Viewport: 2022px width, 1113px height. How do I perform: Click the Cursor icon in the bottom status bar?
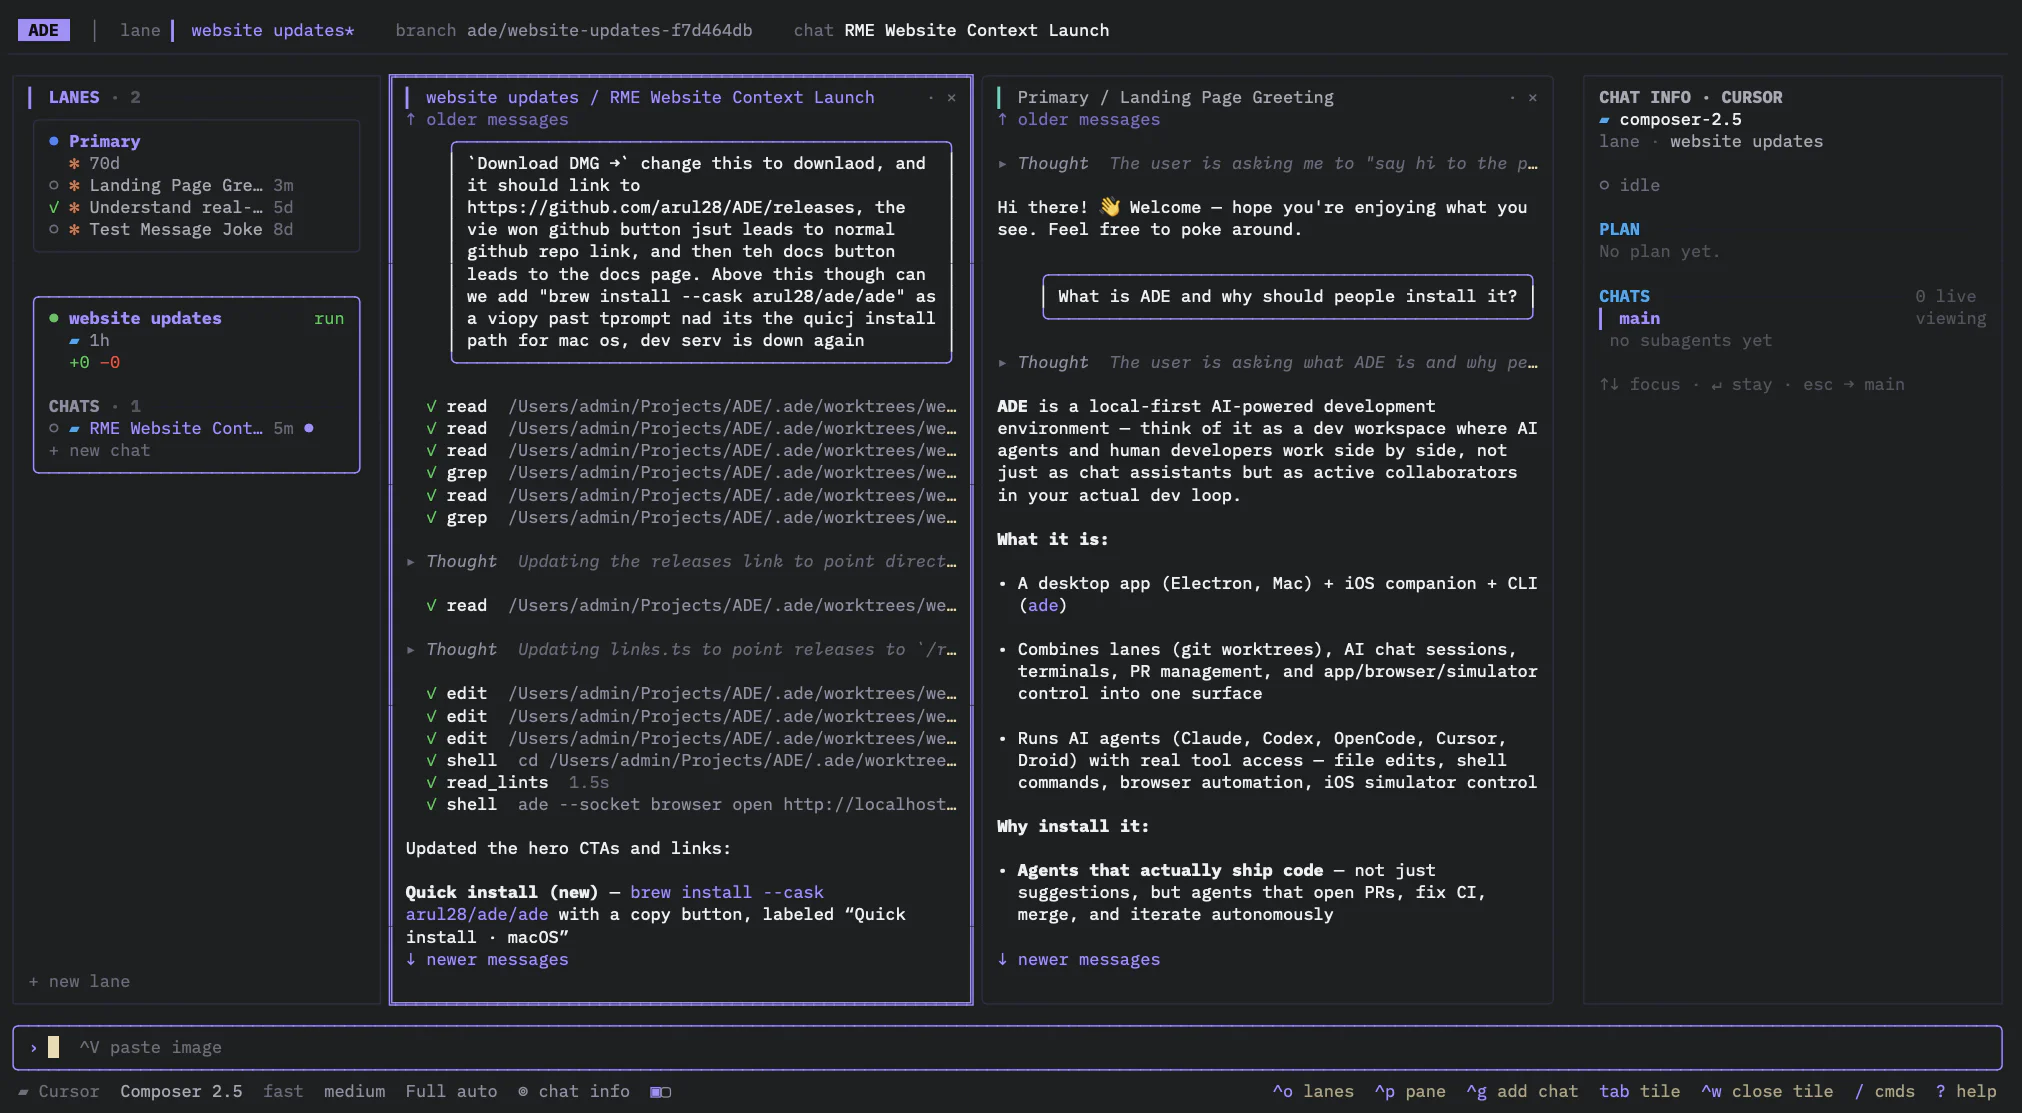click(x=23, y=1091)
